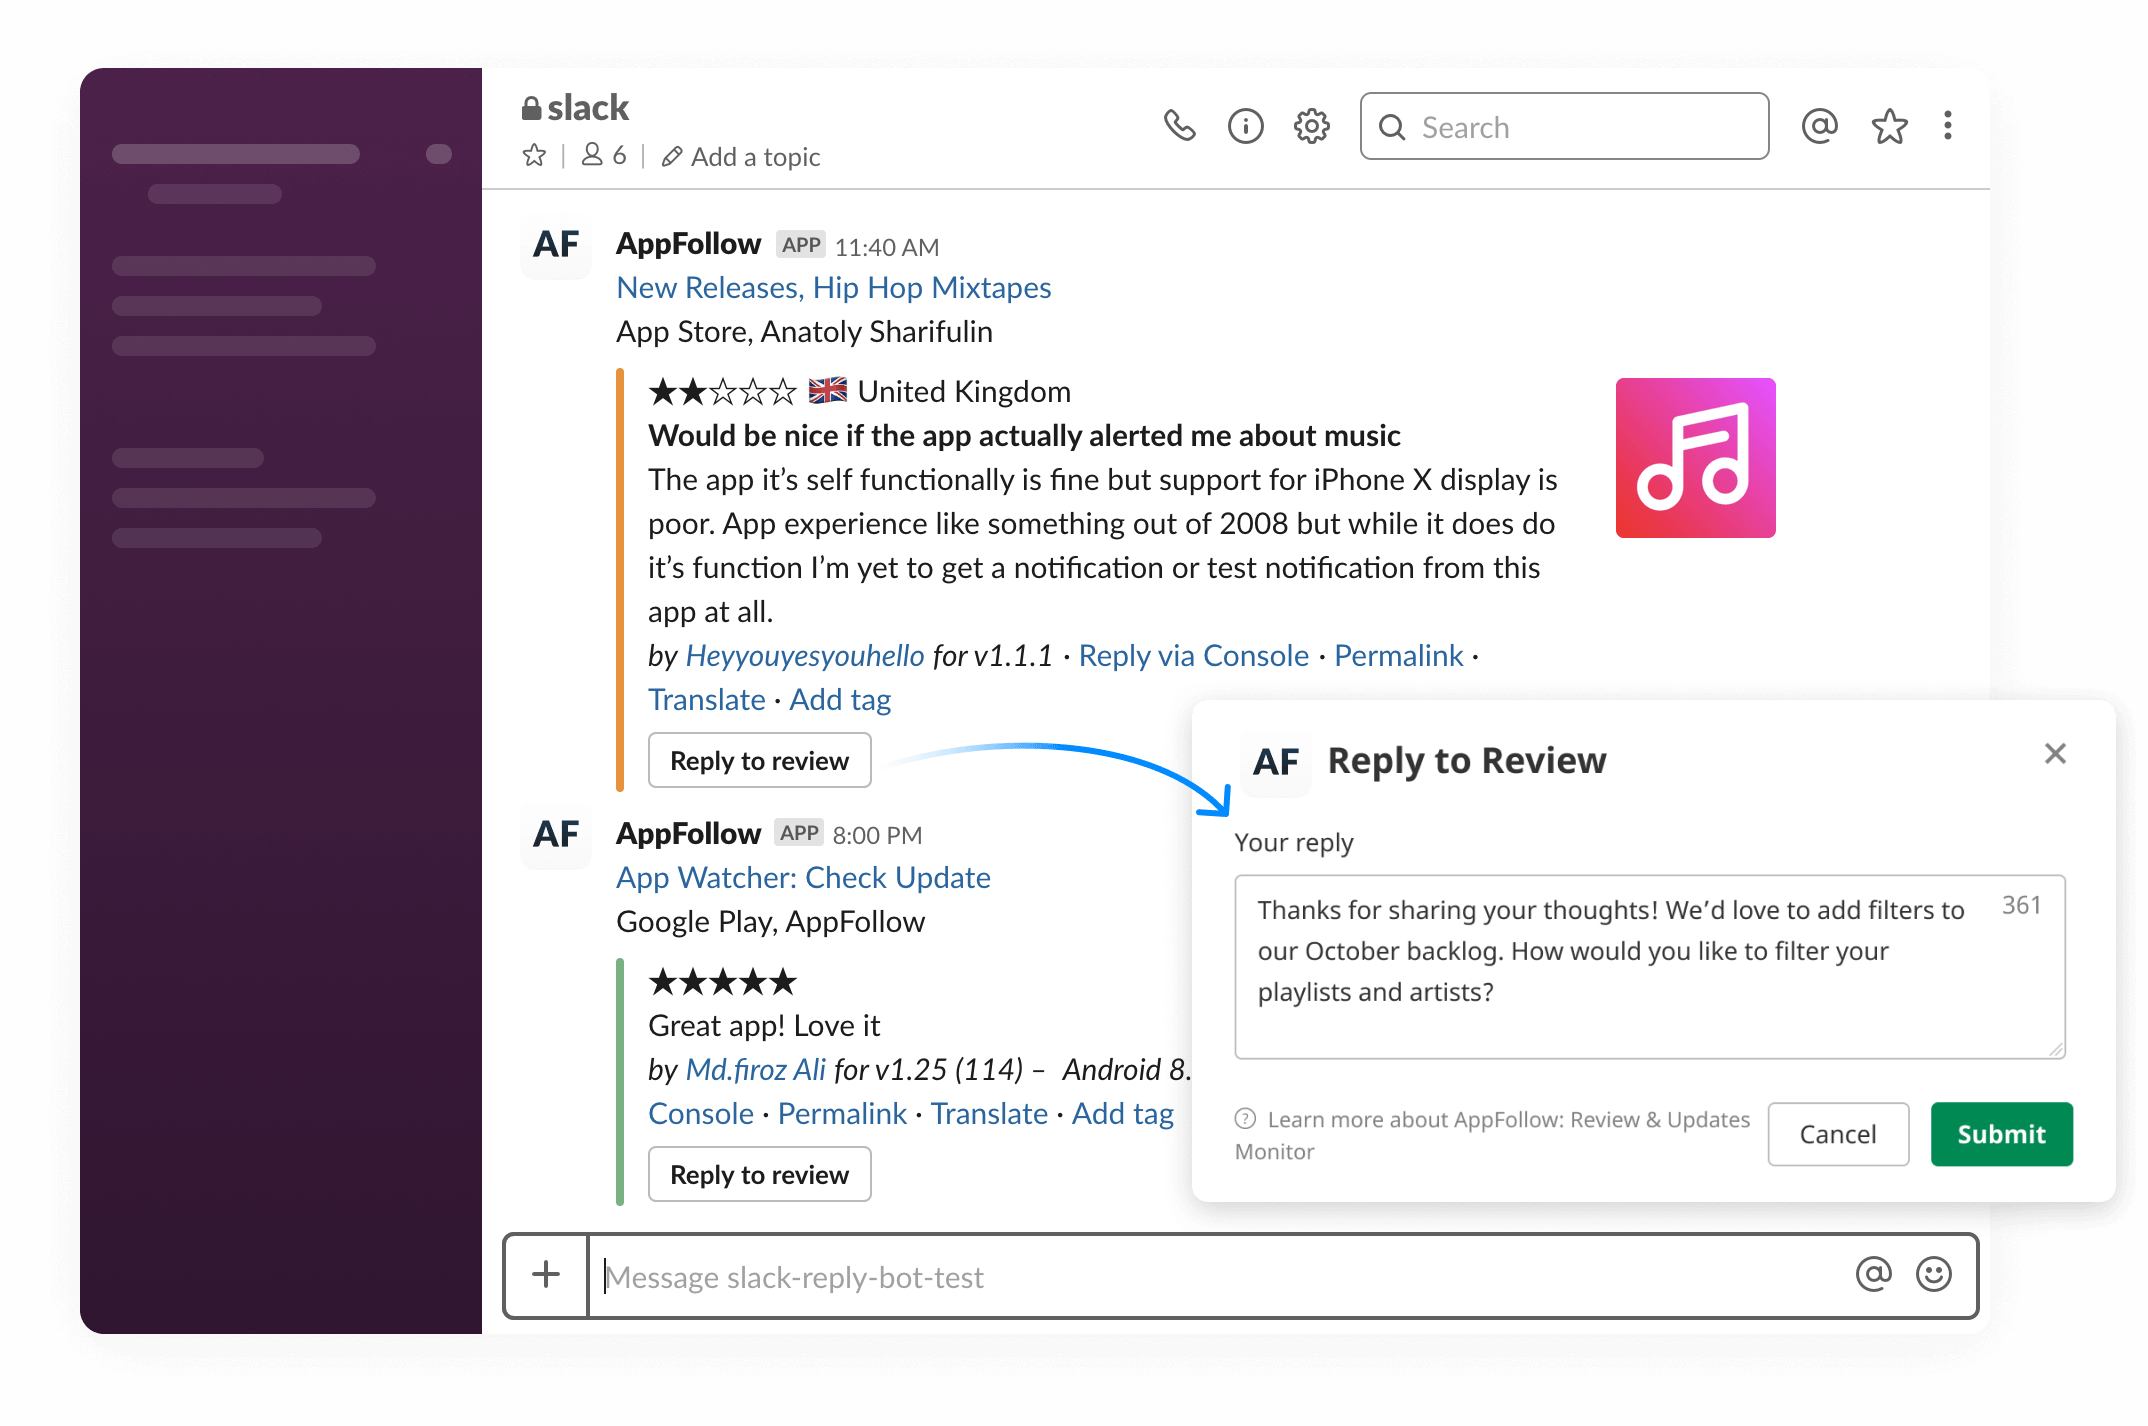Open channel settings gear icon
The height and width of the screenshot is (1426, 2148).
tap(1311, 126)
